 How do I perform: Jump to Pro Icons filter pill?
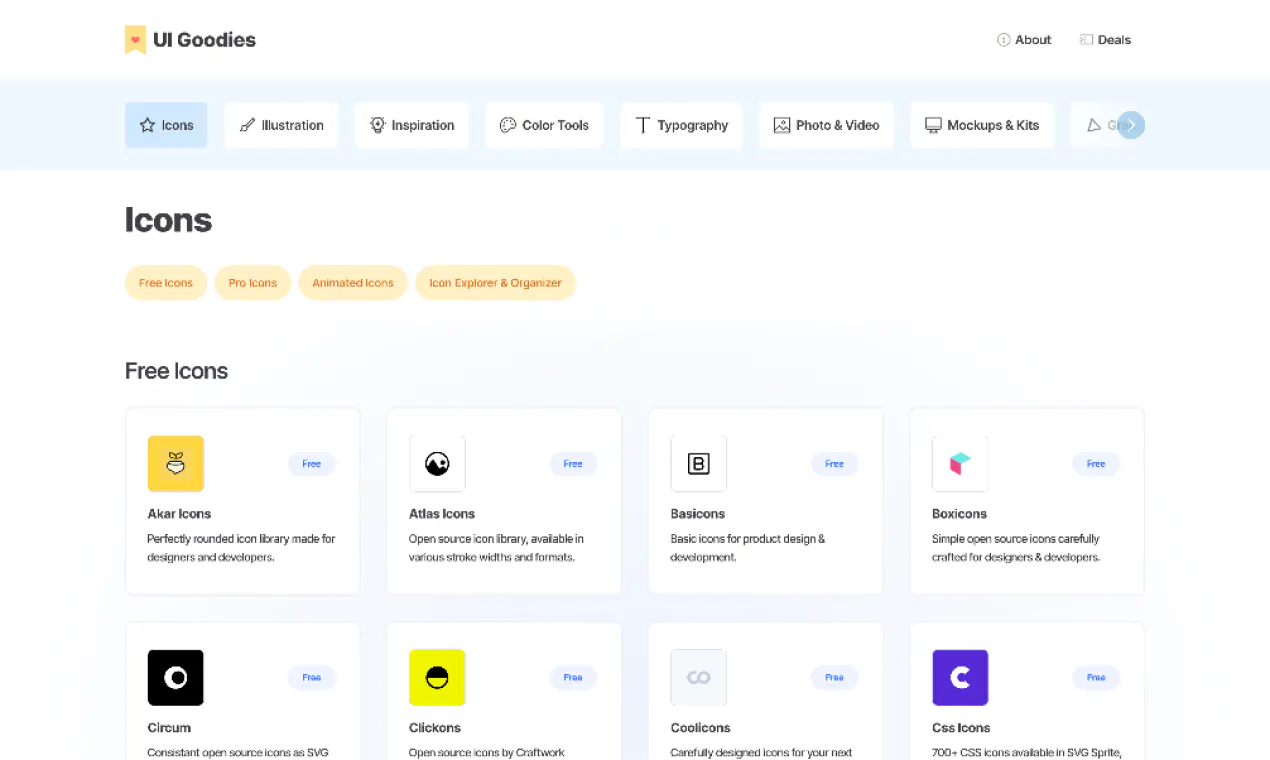click(x=253, y=283)
